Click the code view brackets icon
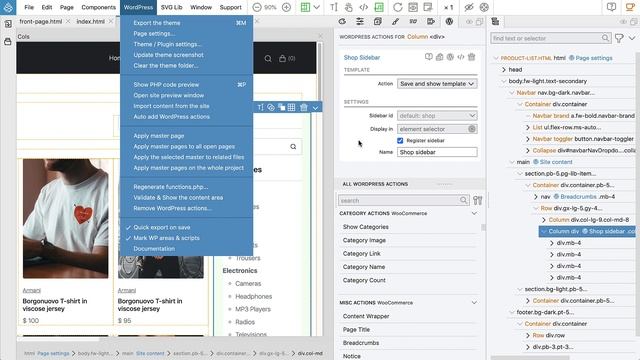Screen dimensions: 640x360 tap(363, 7)
